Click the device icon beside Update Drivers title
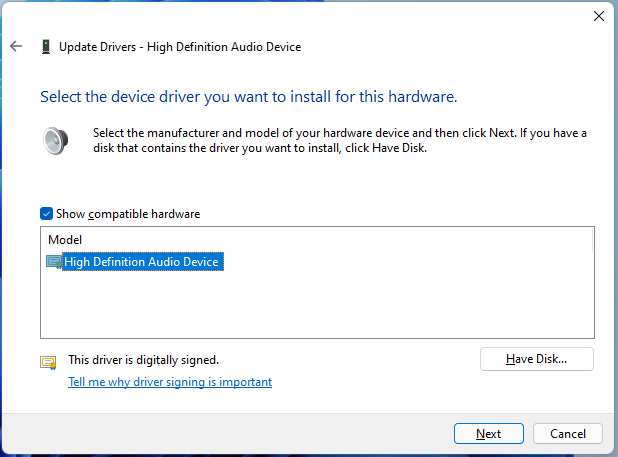 click(x=46, y=46)
